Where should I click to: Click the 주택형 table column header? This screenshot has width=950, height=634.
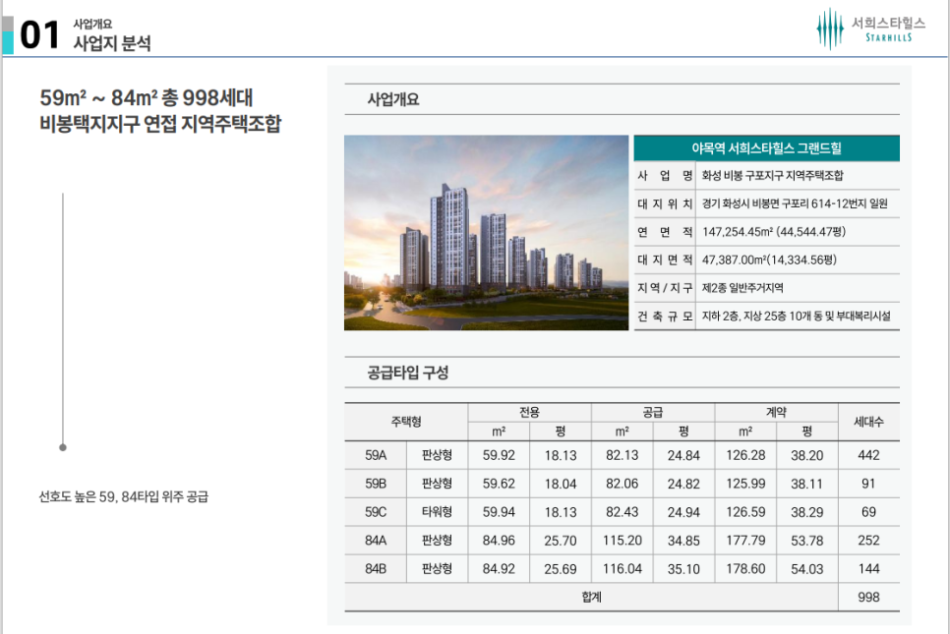(x=405, y=422)
